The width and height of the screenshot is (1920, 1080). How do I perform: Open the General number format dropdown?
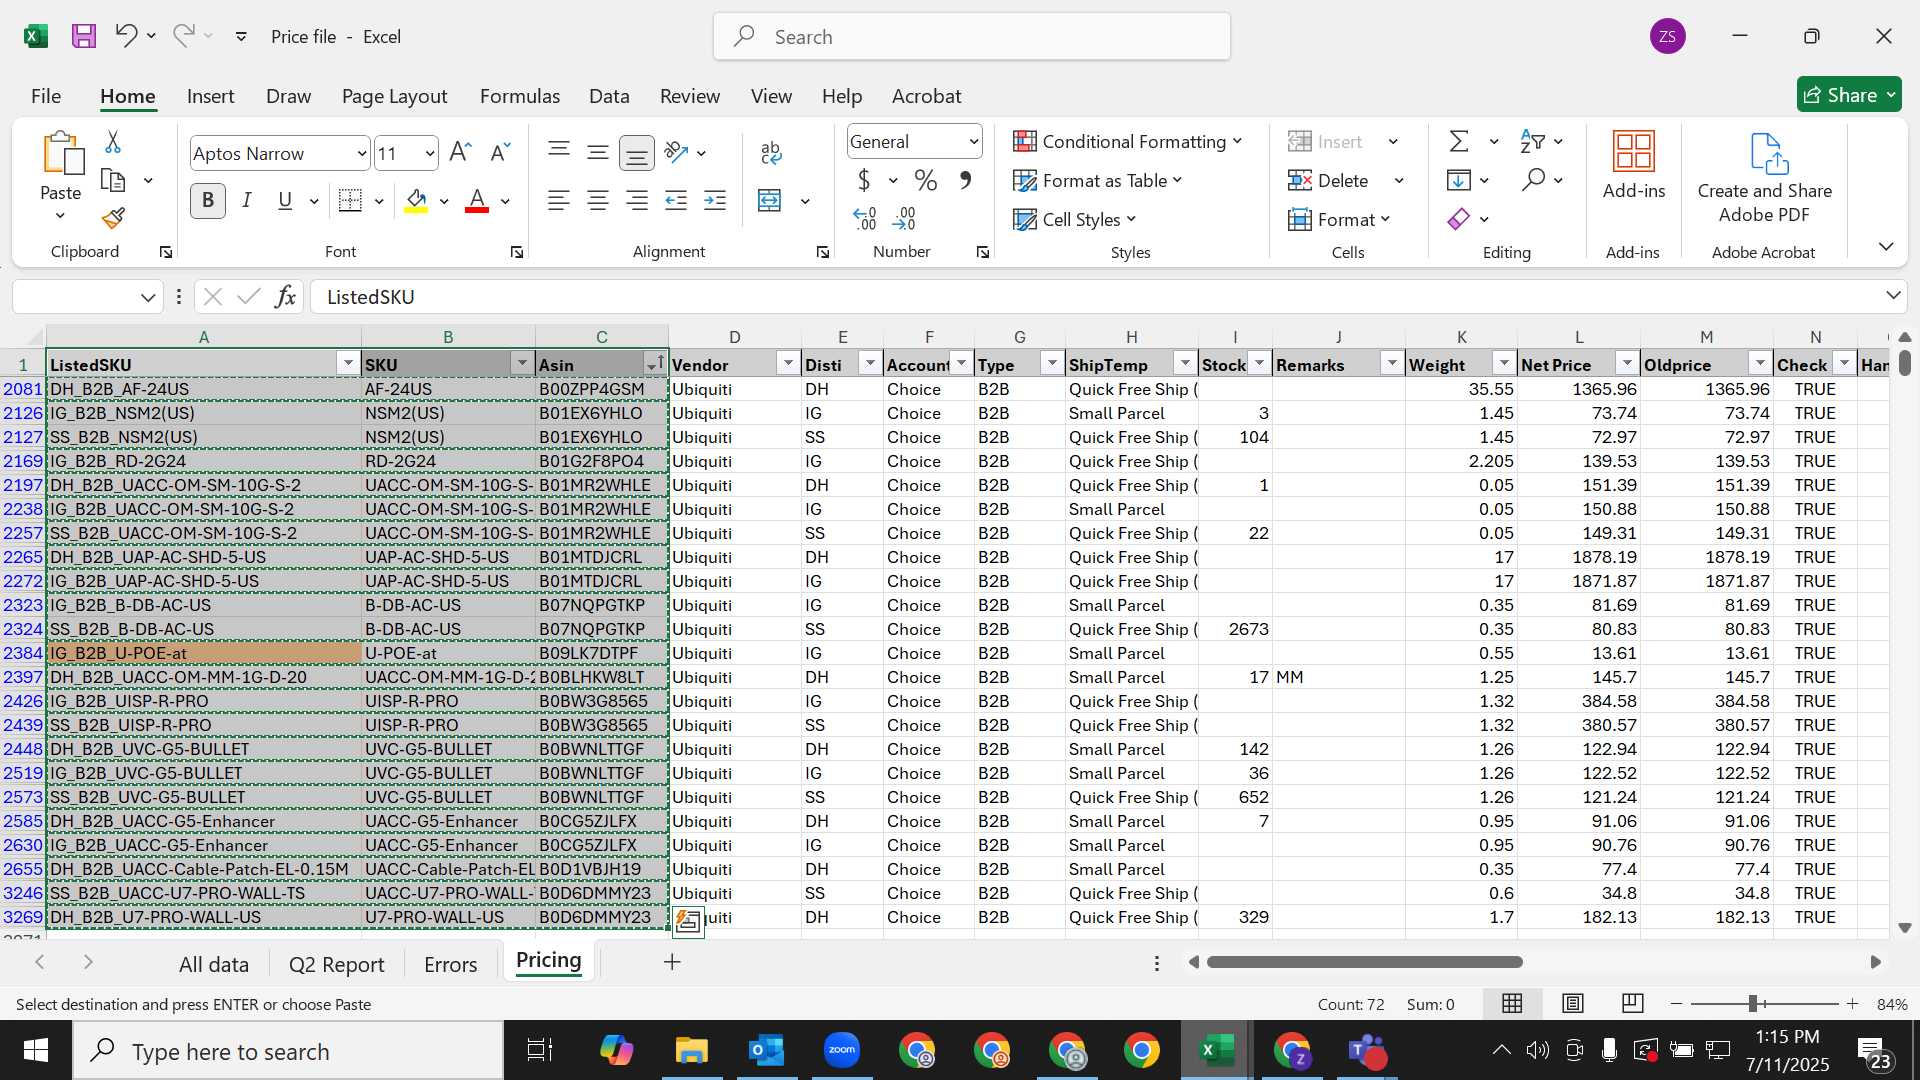973,142
